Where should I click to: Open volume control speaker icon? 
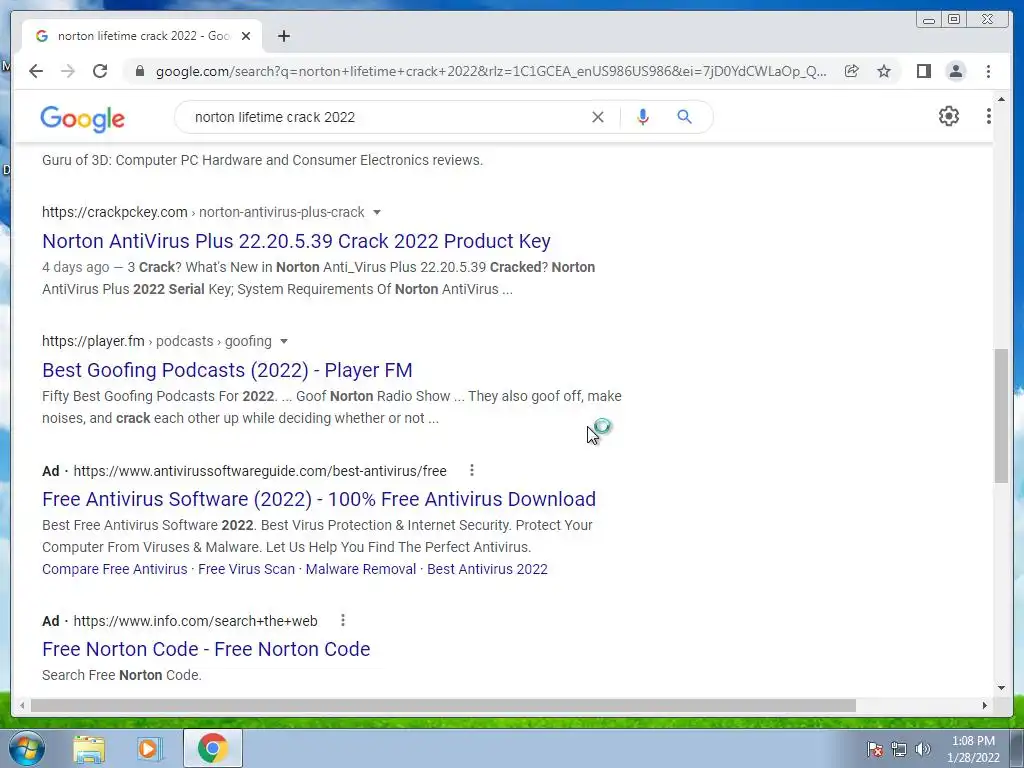click(x=923, y=749)
